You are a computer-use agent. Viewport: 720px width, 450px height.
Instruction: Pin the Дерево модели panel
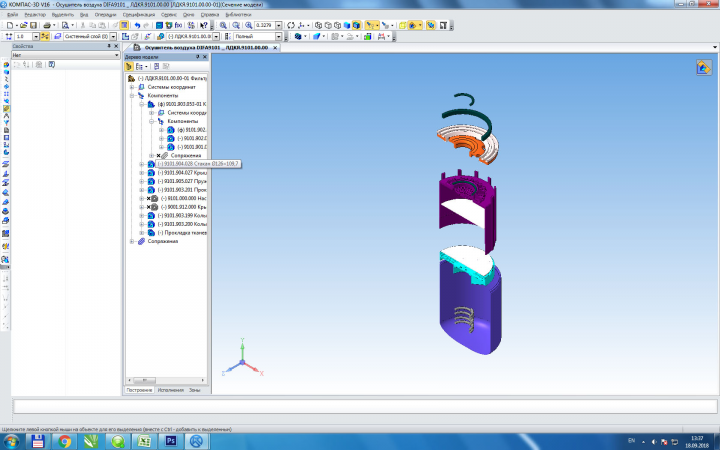coord(198,57)
